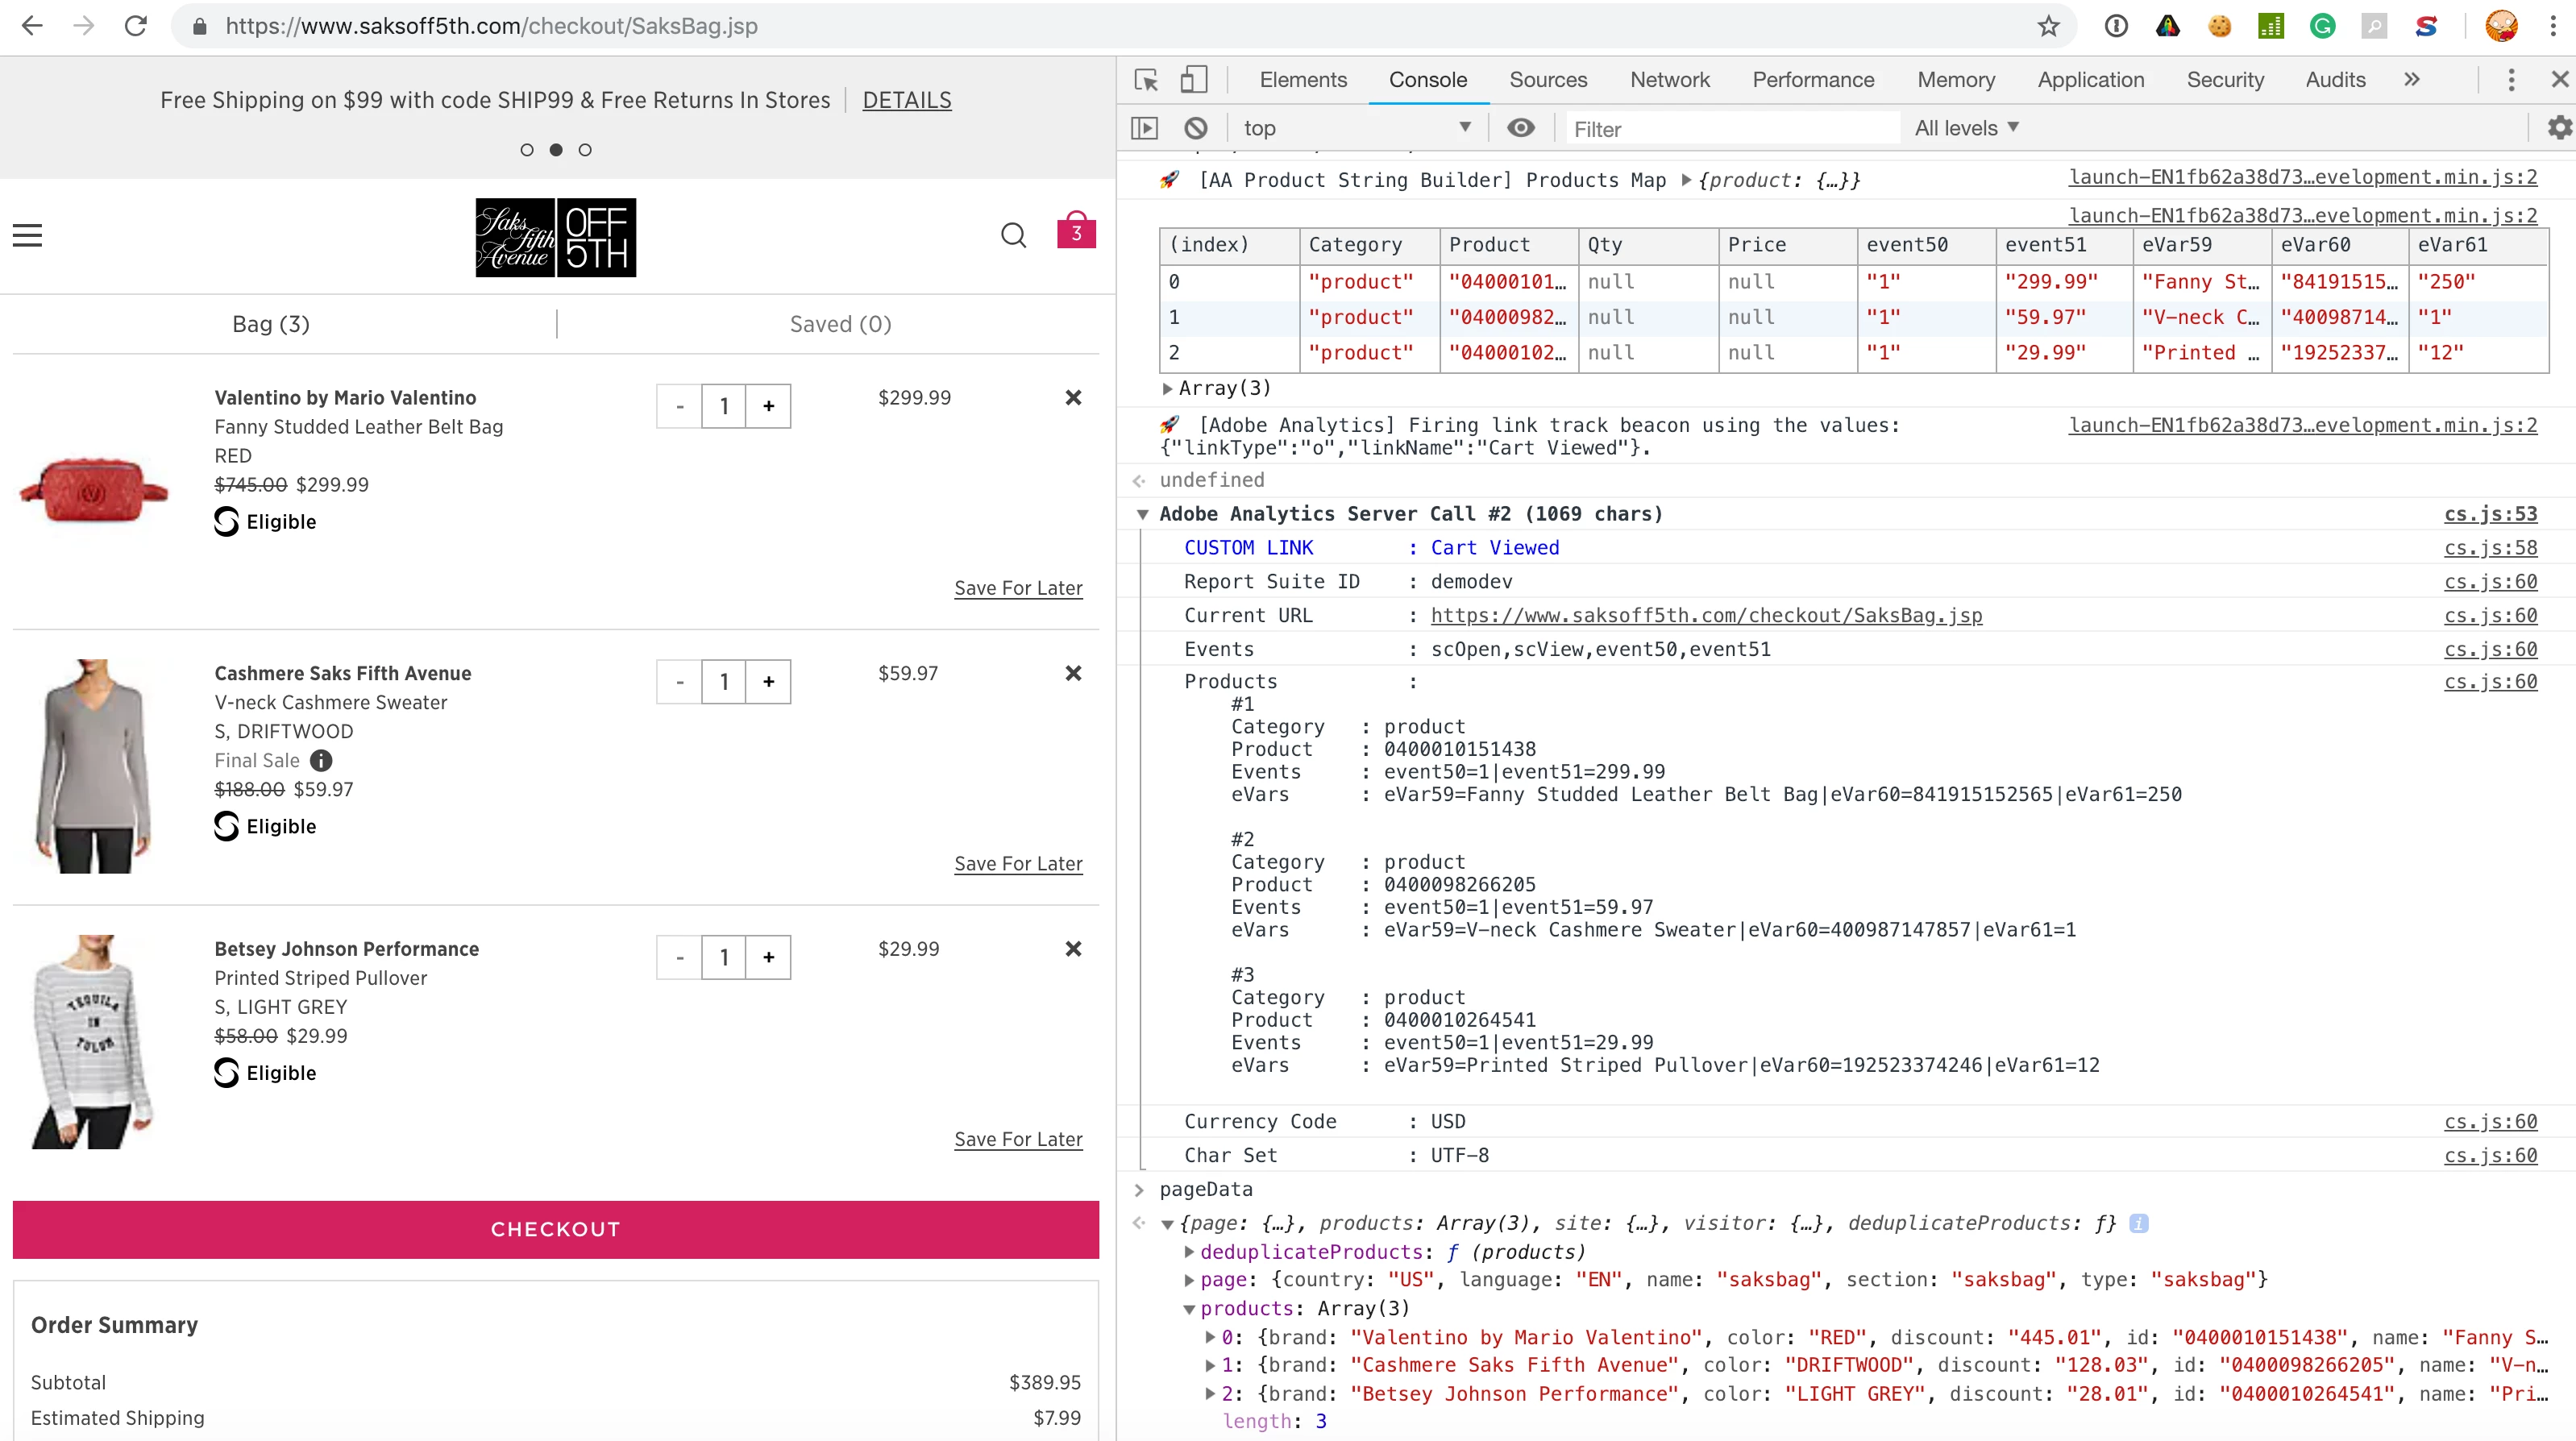
Task: Show the console sidebar panel
Action: point(1144,128)
